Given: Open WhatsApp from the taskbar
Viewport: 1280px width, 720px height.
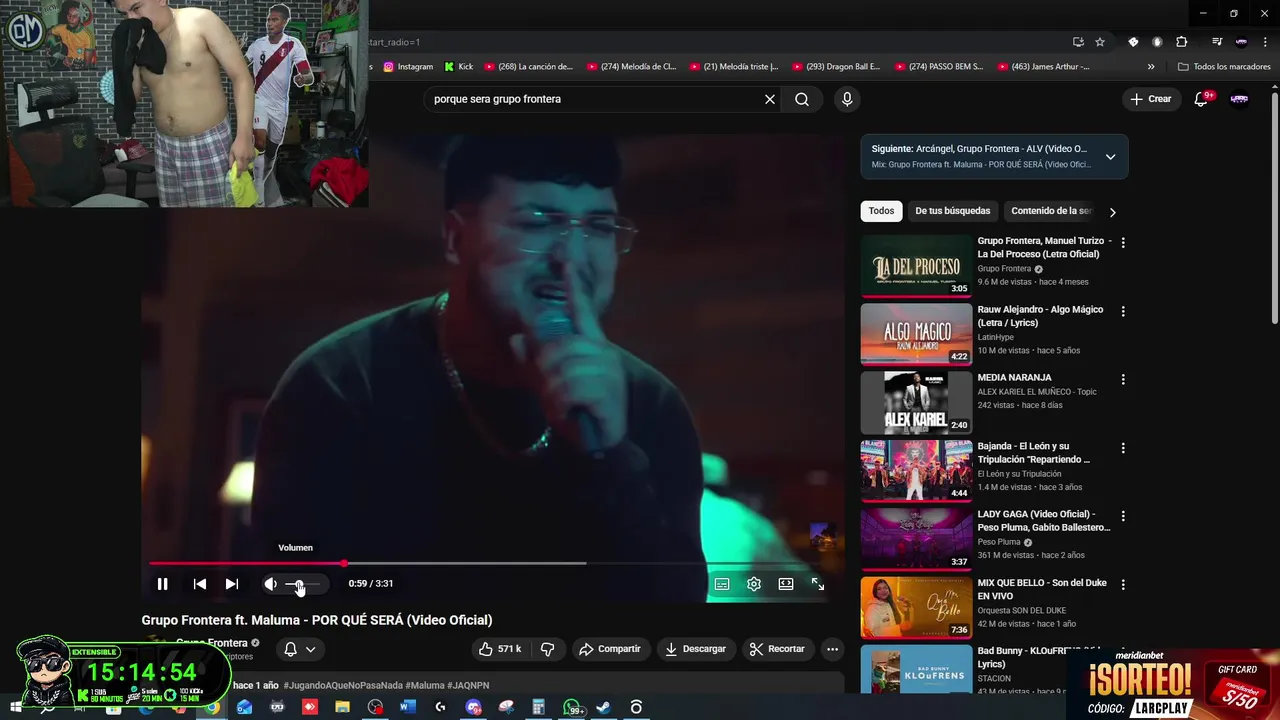Looking at the screenshot, I should [571, 707].
